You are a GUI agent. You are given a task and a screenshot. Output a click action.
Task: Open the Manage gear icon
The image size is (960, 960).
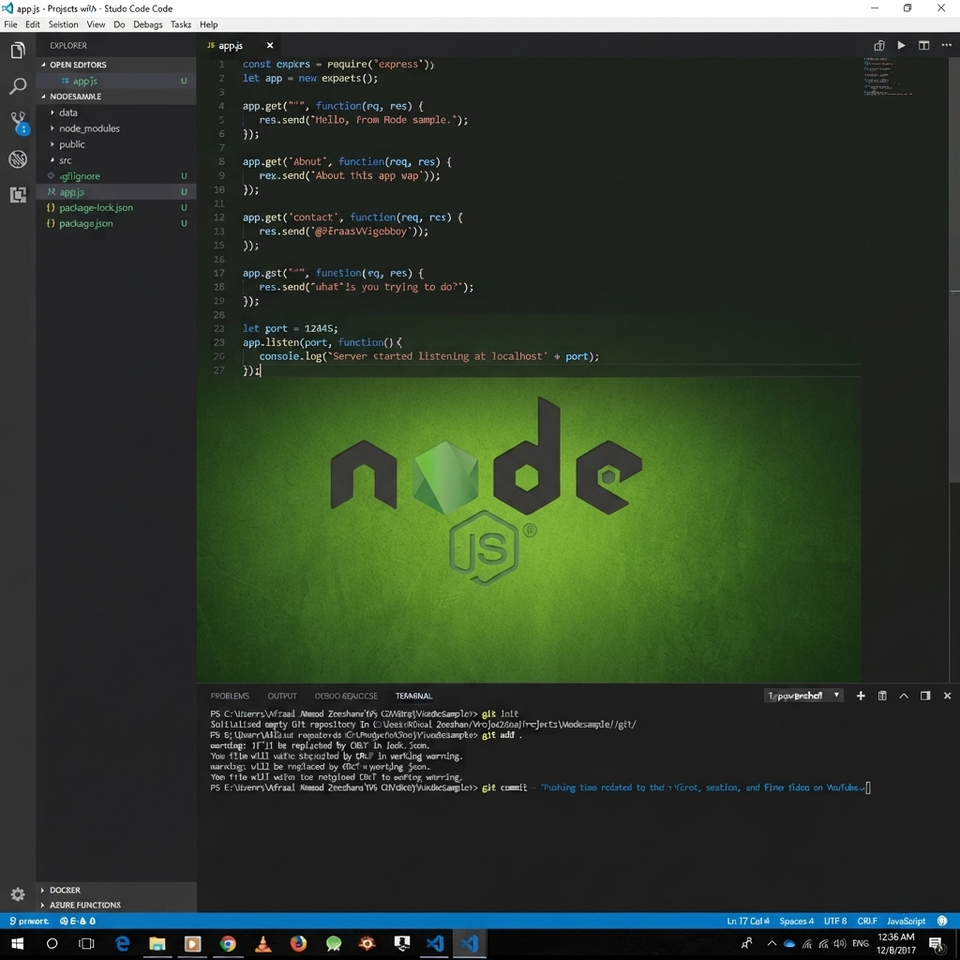pos(18,894)
